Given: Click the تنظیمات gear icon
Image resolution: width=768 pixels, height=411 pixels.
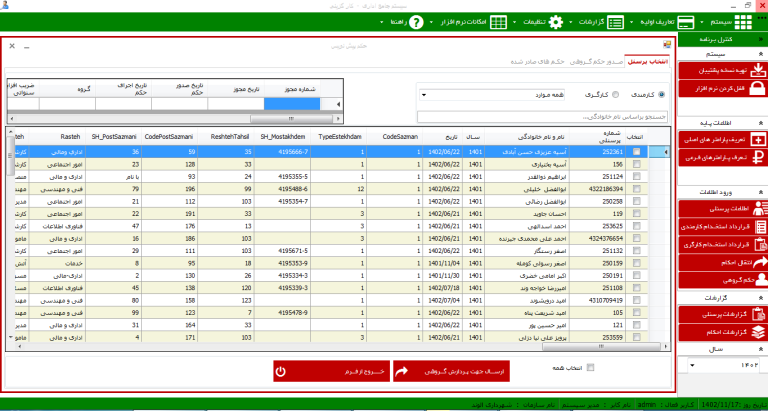Looking at the screenshot, I should [556, 22].
